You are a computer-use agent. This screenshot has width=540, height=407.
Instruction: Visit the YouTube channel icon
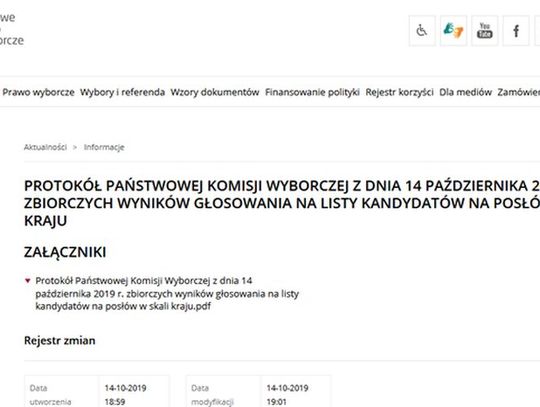(485, 31)
